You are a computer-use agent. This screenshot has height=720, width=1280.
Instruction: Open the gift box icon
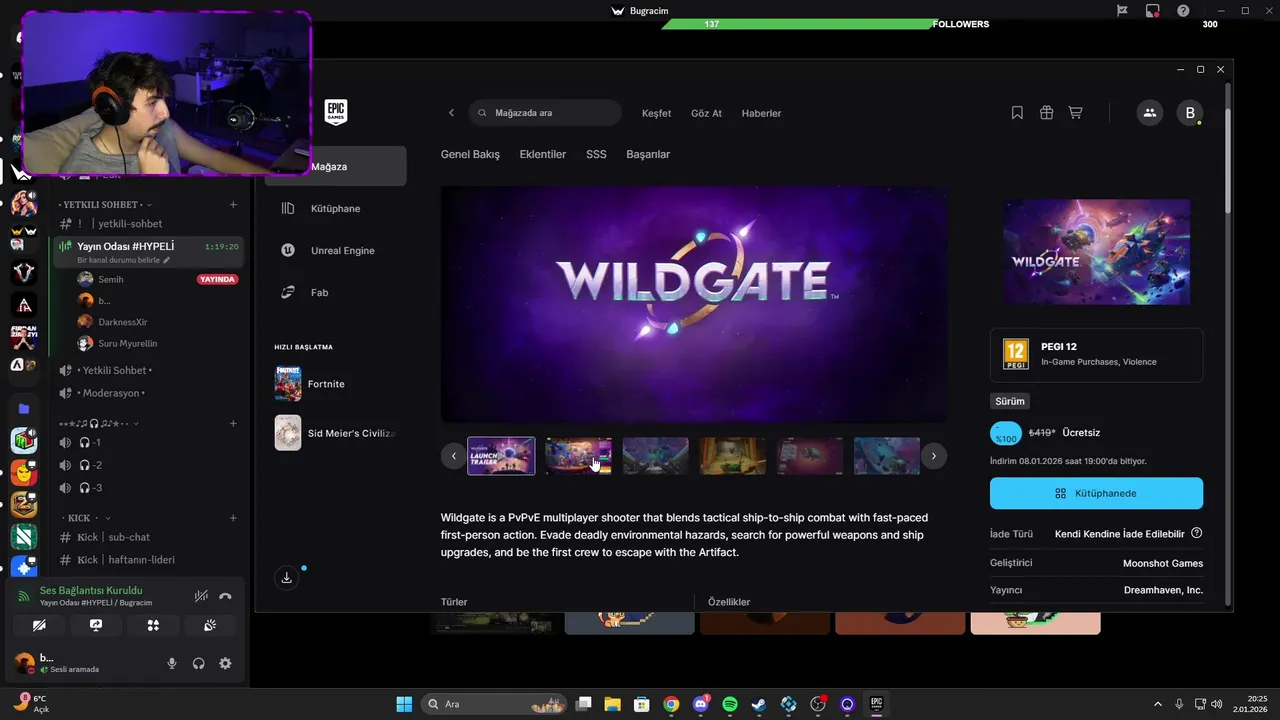pyautogui.click(x=1046, y=113)
